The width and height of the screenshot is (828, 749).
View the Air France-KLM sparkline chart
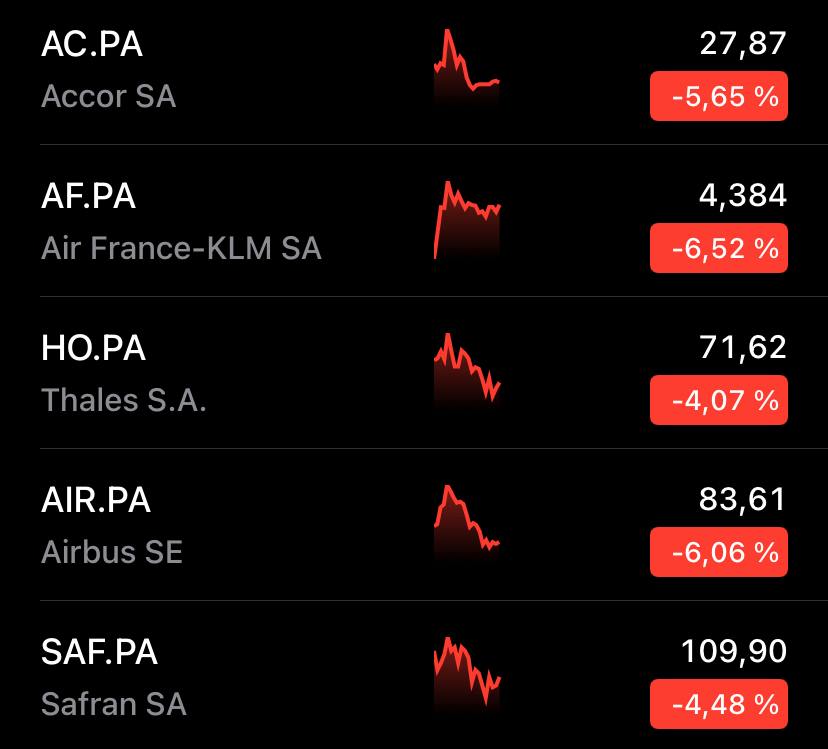coord(467,220)
